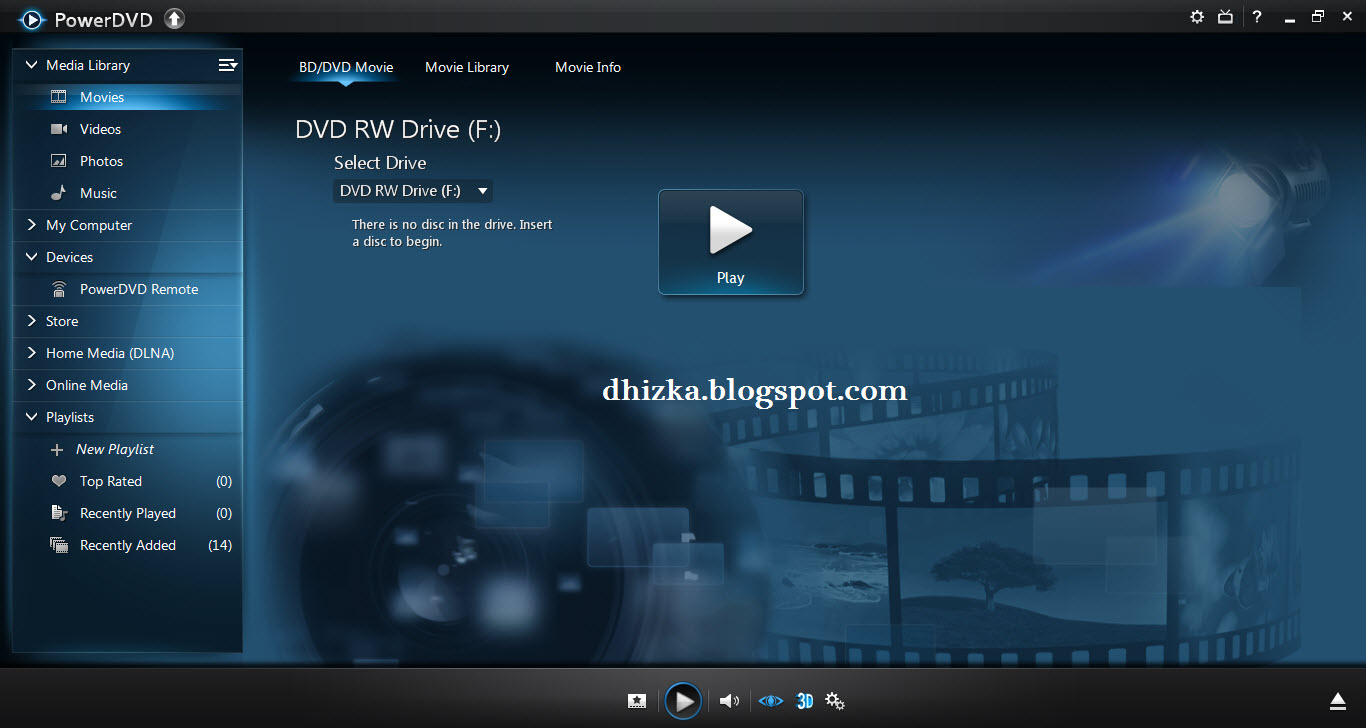Click the PowerDVD upgrade arrow icon
This screenshot has width=1366, height=728.
tap(174, 18)
